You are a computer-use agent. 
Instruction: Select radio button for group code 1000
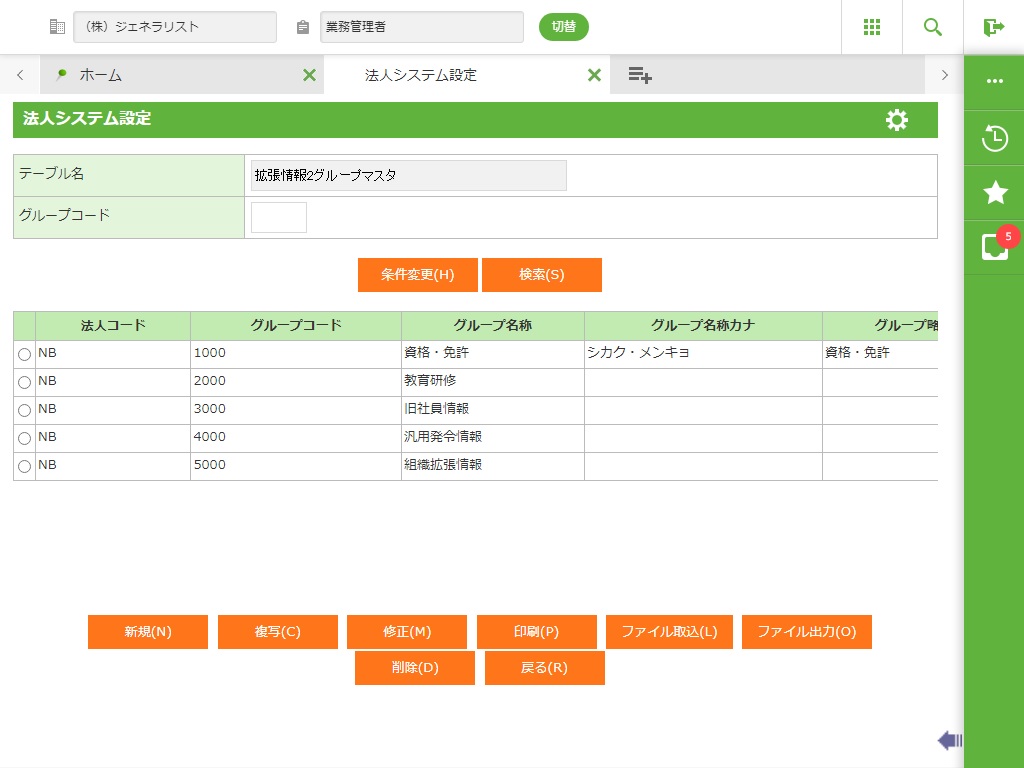click(x=25, y=354)
